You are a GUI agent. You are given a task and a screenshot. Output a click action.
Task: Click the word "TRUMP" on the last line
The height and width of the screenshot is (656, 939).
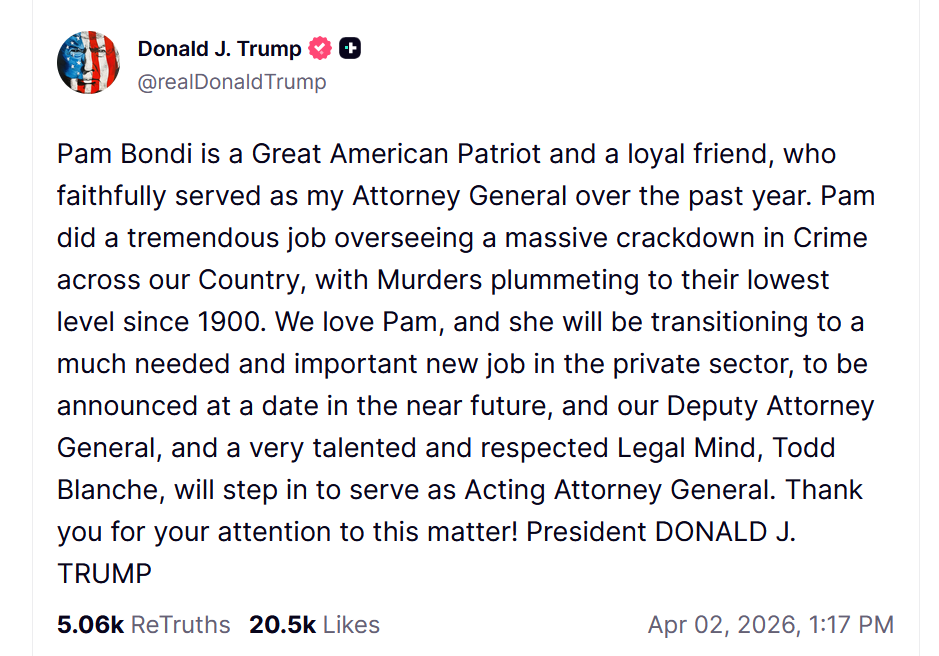pyautogui.click(x=104, y=573)
